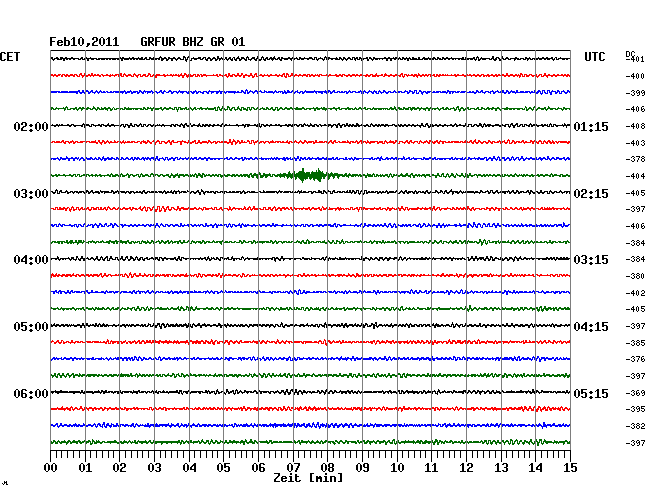This screenshot has height=494, width=650.
Task: Click the 05:15 UTC time label
Action: [x=591, y=393]
